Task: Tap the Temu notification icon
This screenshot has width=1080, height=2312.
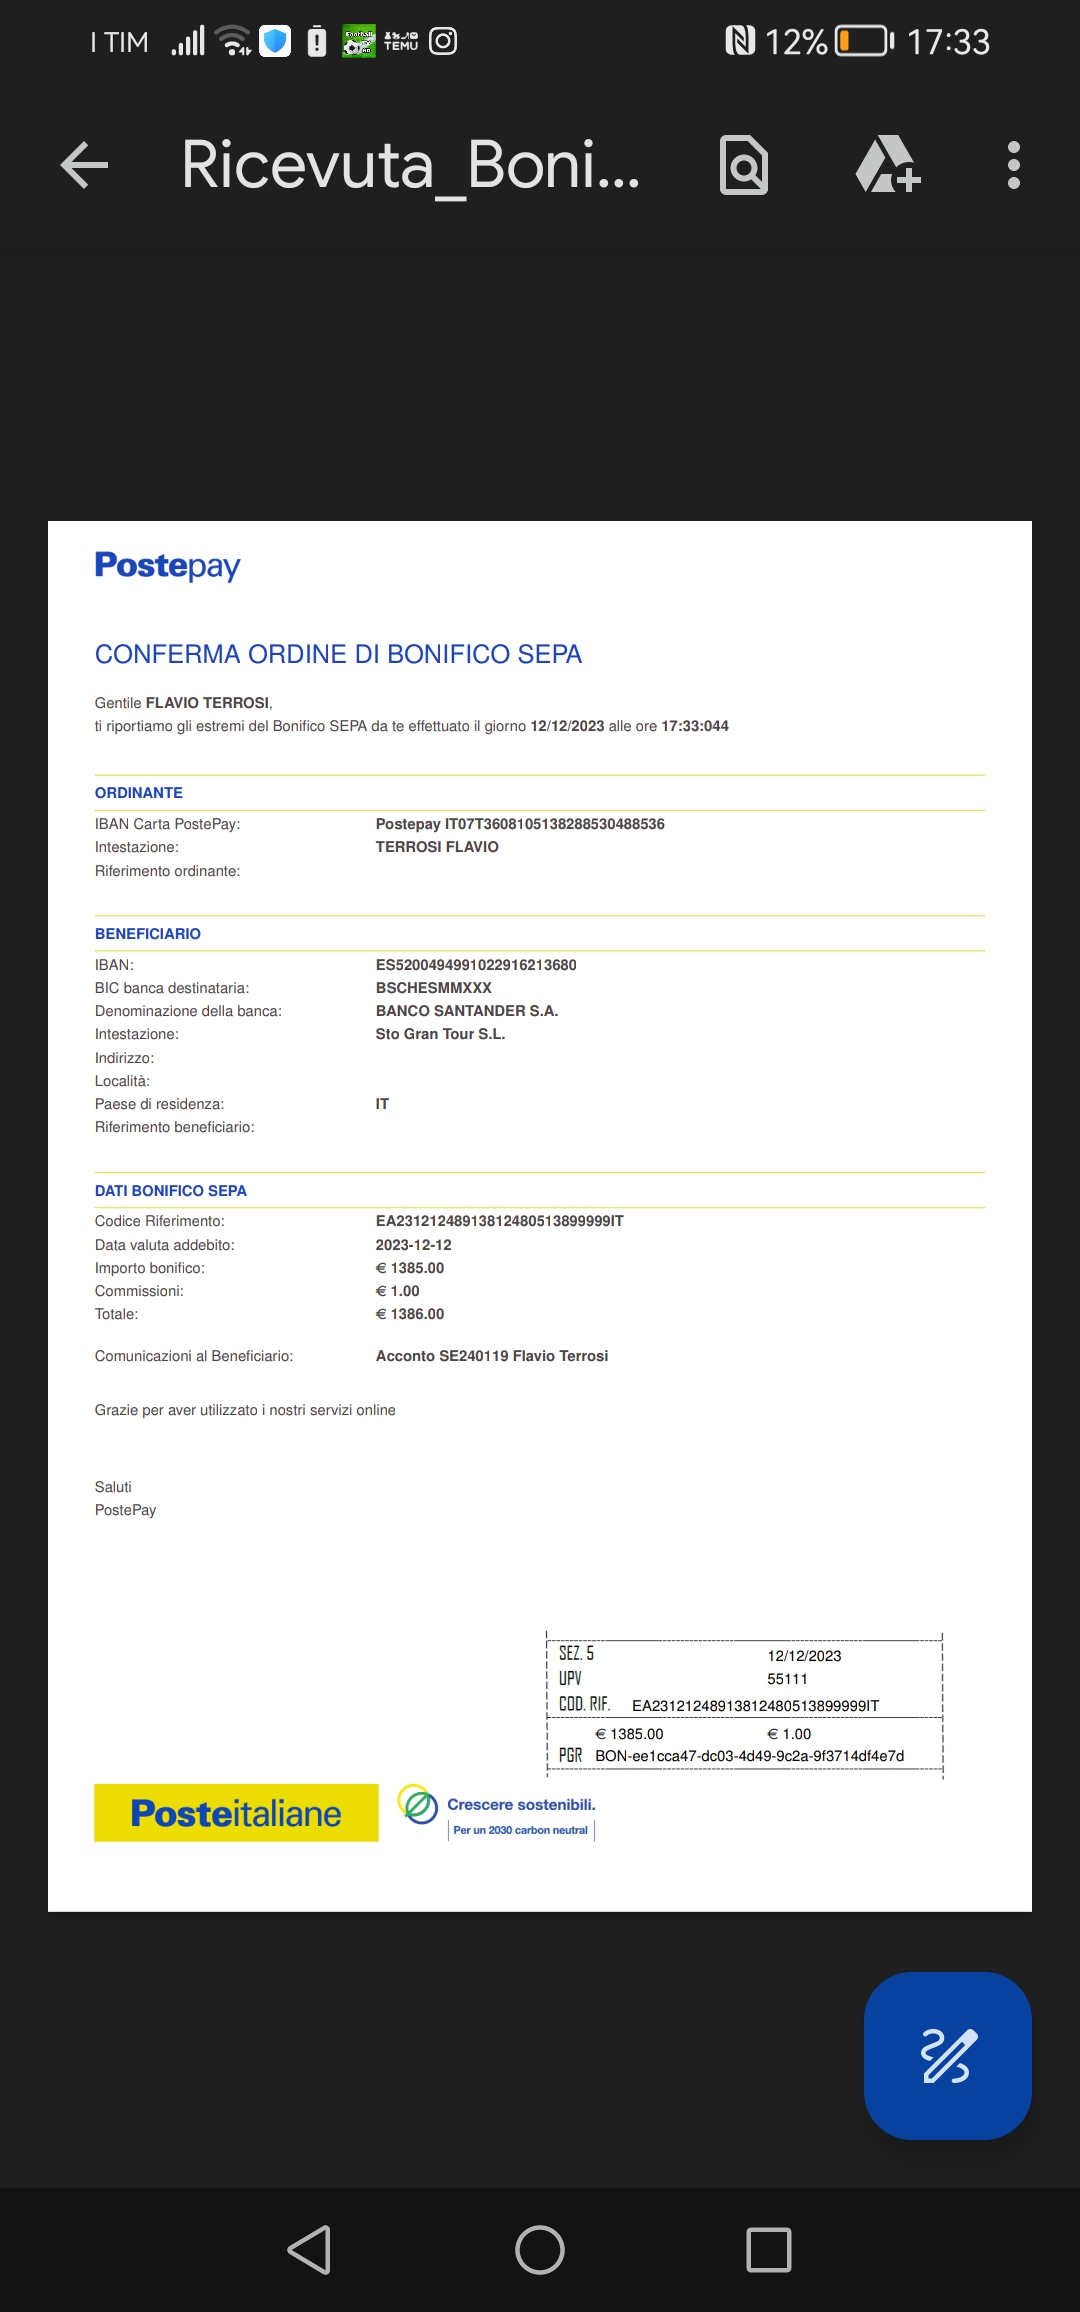Action: (401, 41)
